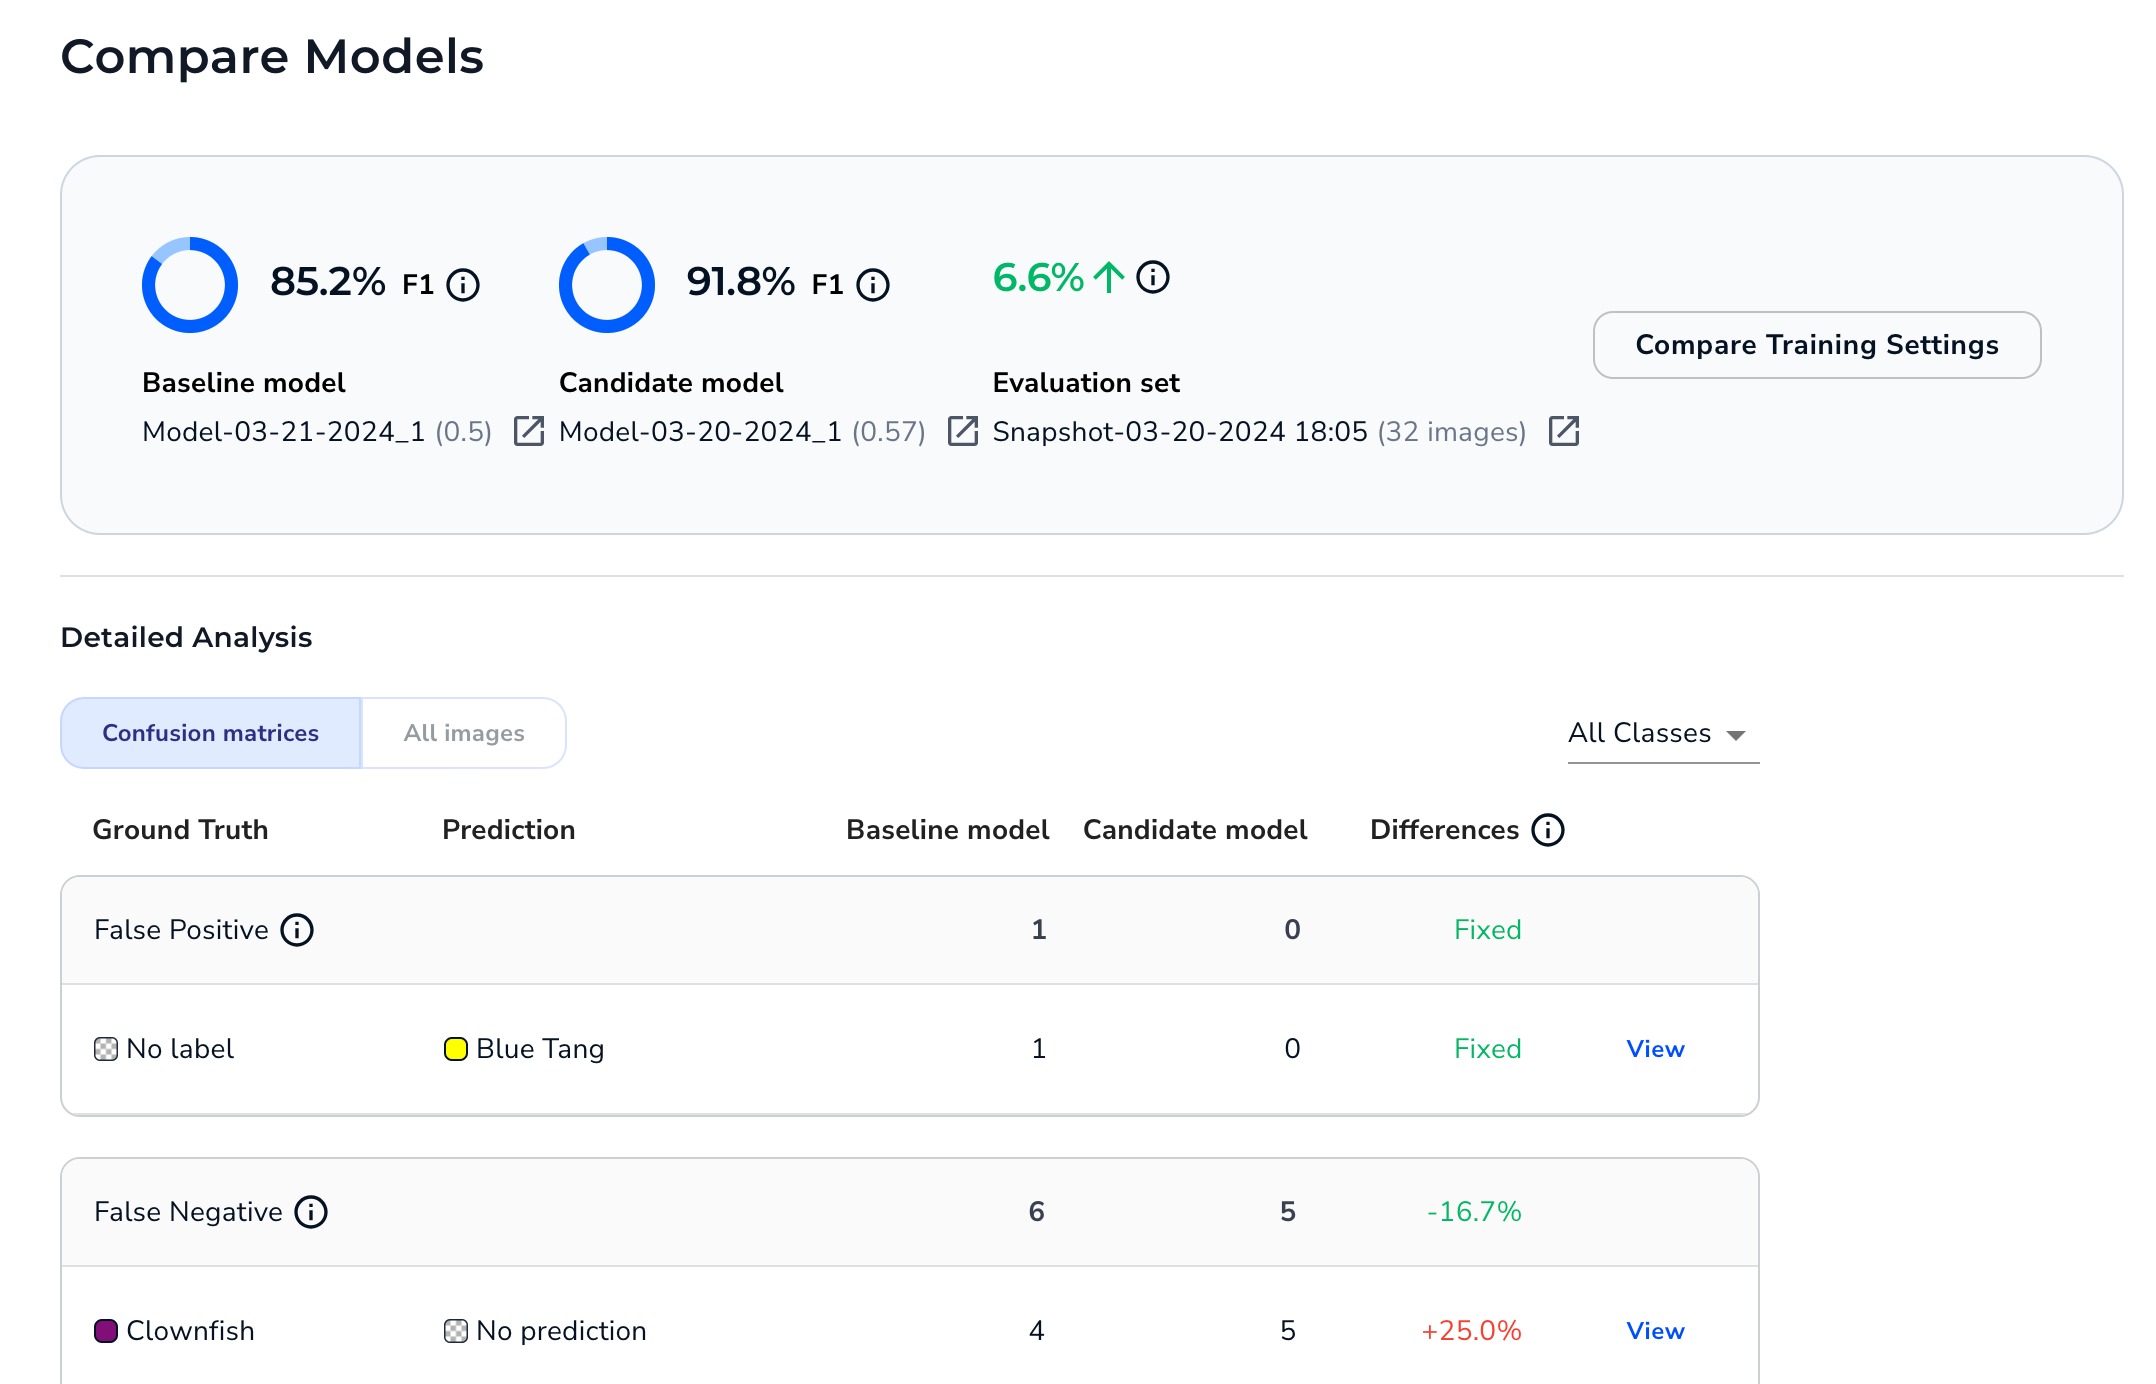Click the Differences column info icon
Screen dimensions: 2156x1384
[1548, 830]
